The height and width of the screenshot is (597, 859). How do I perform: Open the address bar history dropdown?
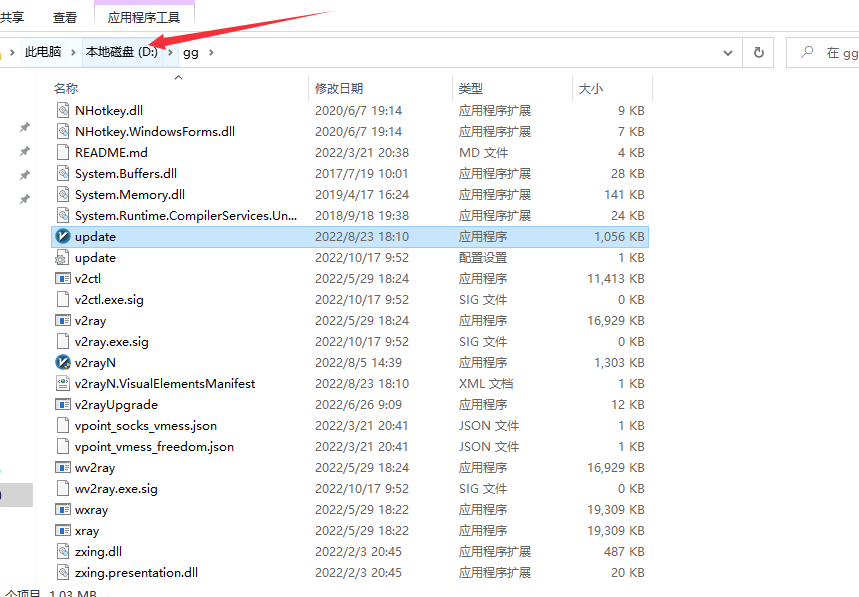[728, 53]
